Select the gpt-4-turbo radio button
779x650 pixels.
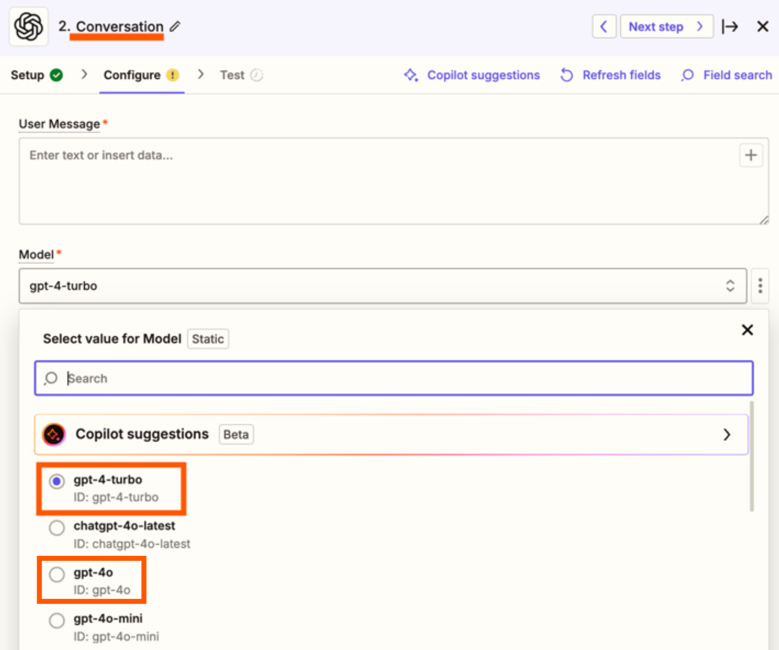pyautogui.click(x=57, y=481)
